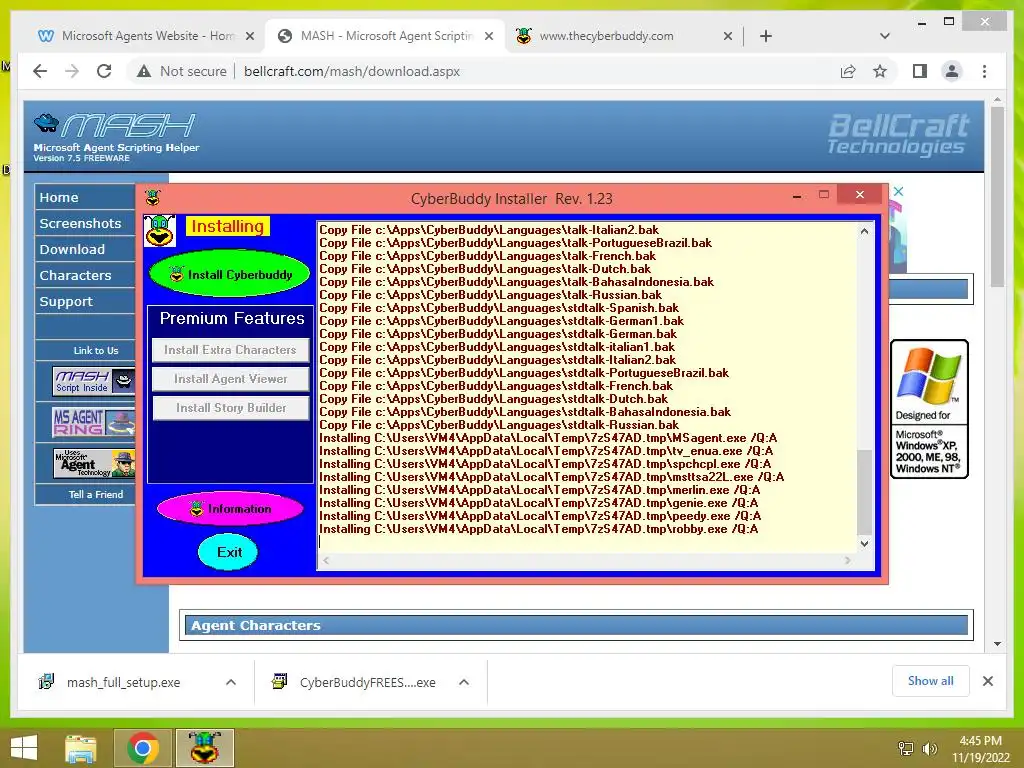Image resolution: width=1024 pixels, height=768 pixels.
Task: Open Support in MASH site menu
Action: [85, 302]
